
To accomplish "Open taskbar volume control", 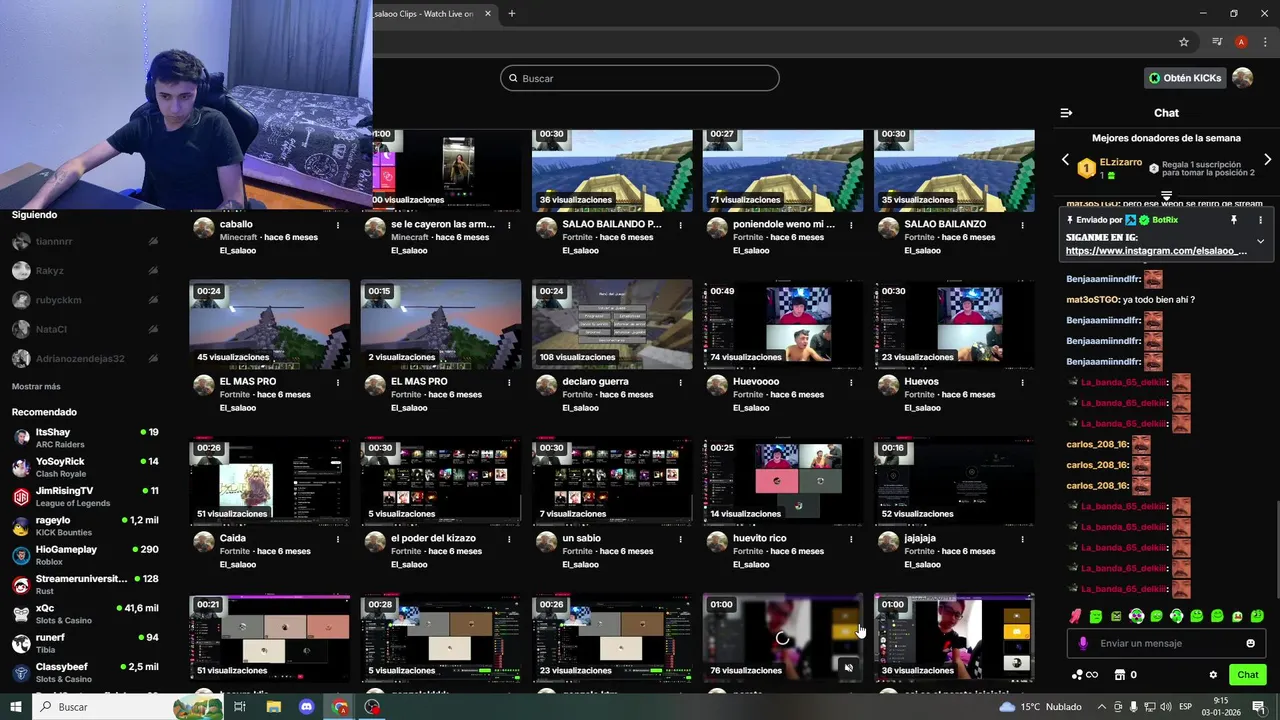I will coord(1166,707).
